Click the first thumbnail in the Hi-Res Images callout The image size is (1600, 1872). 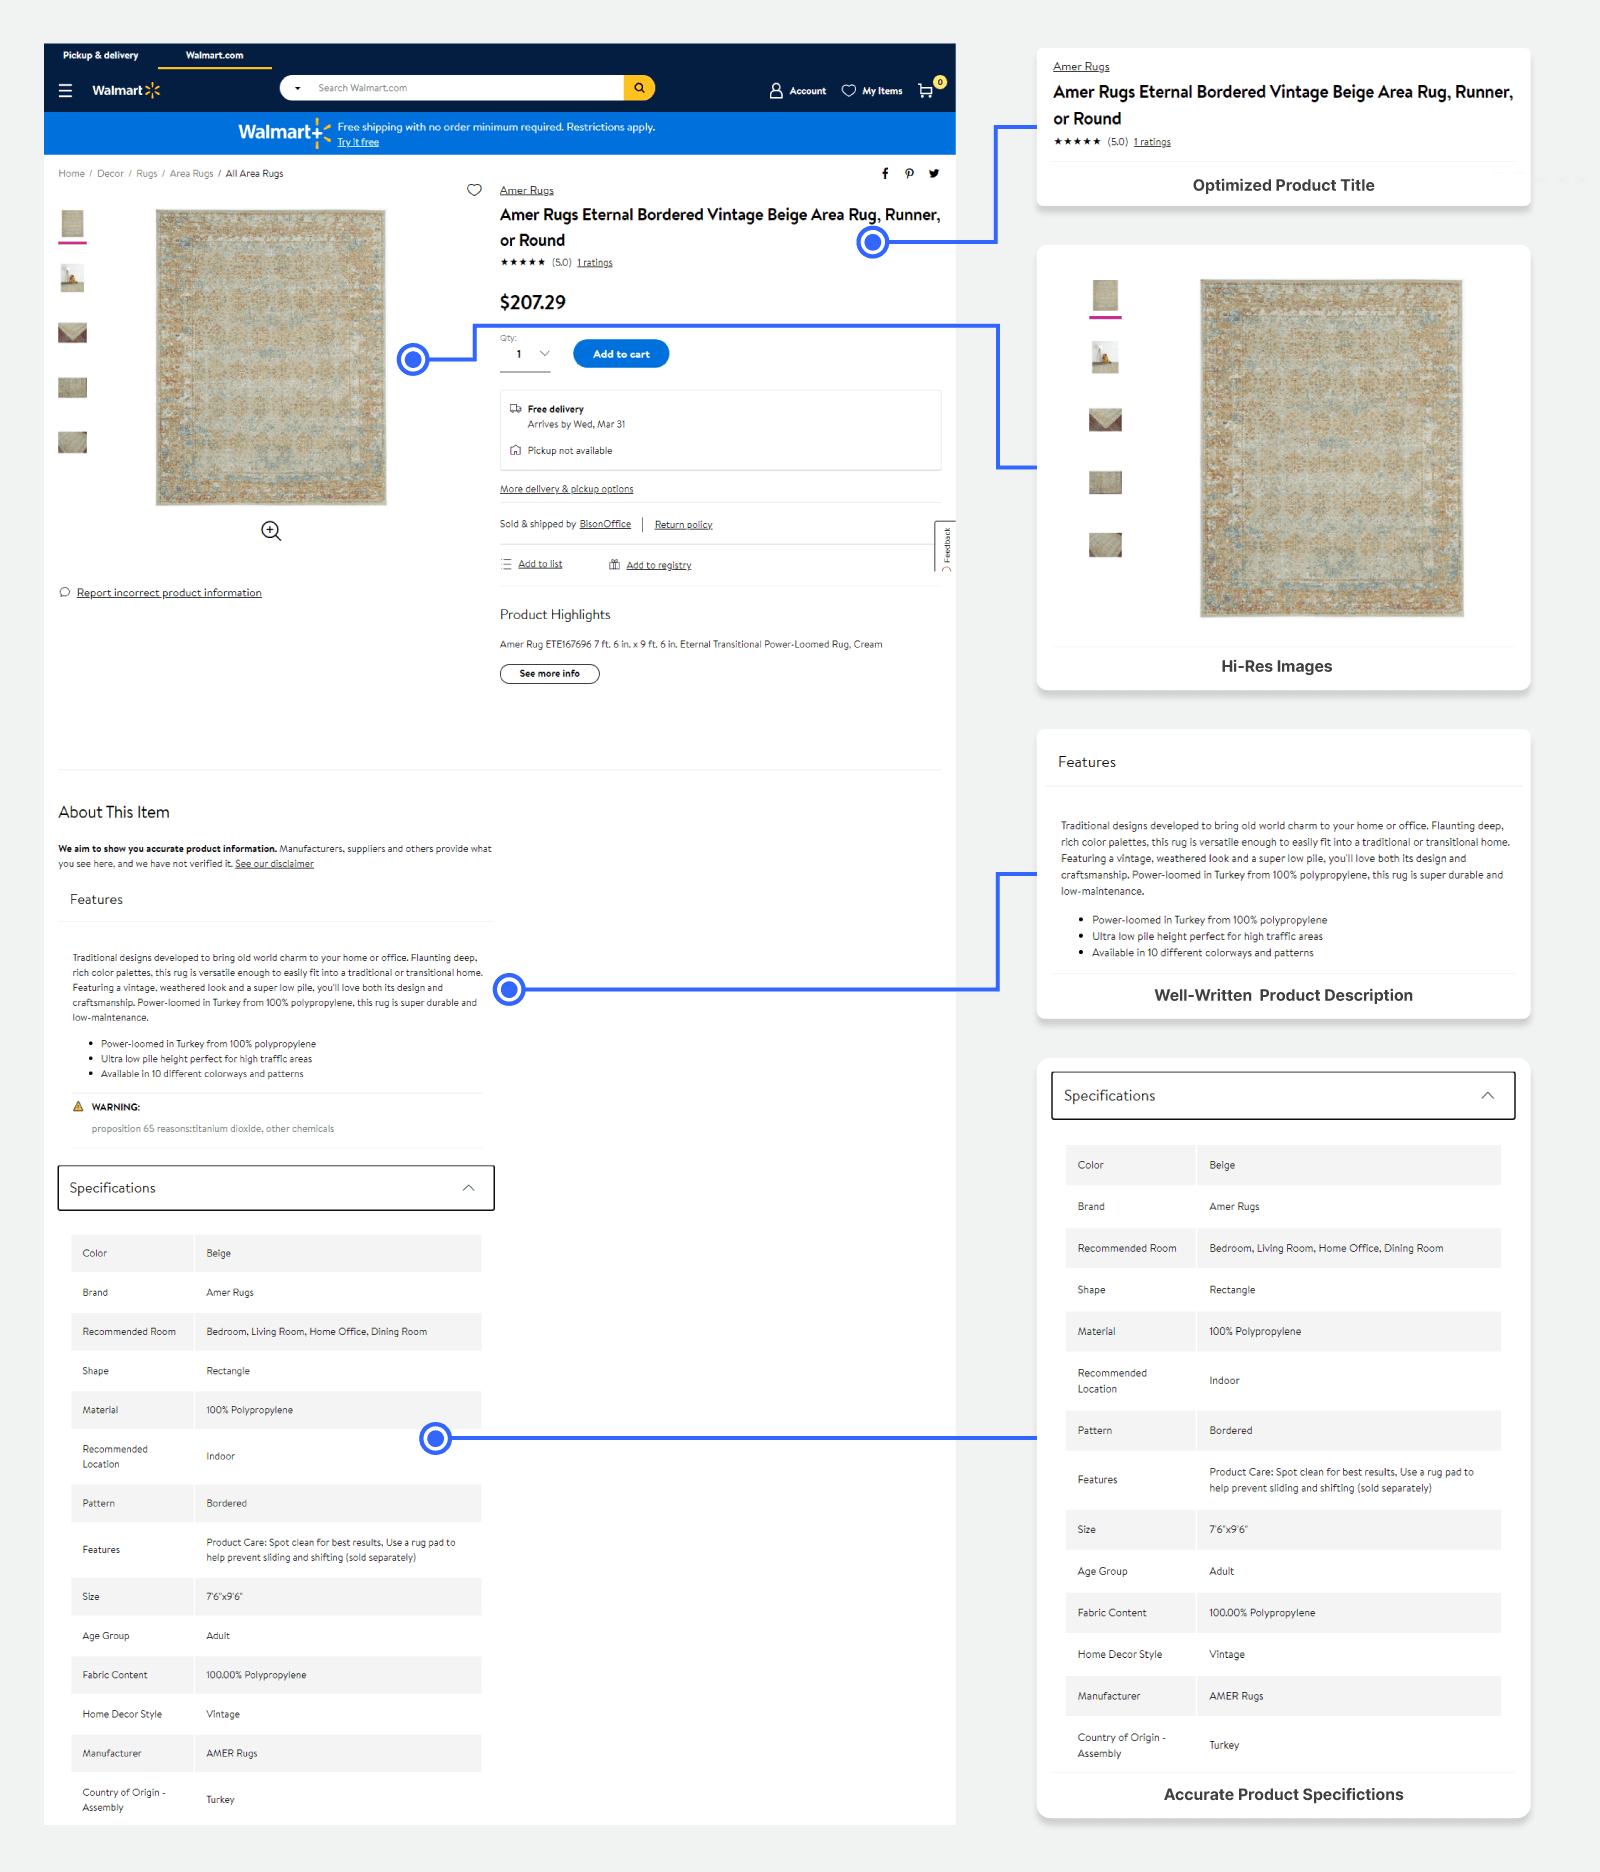(1105, 296)
